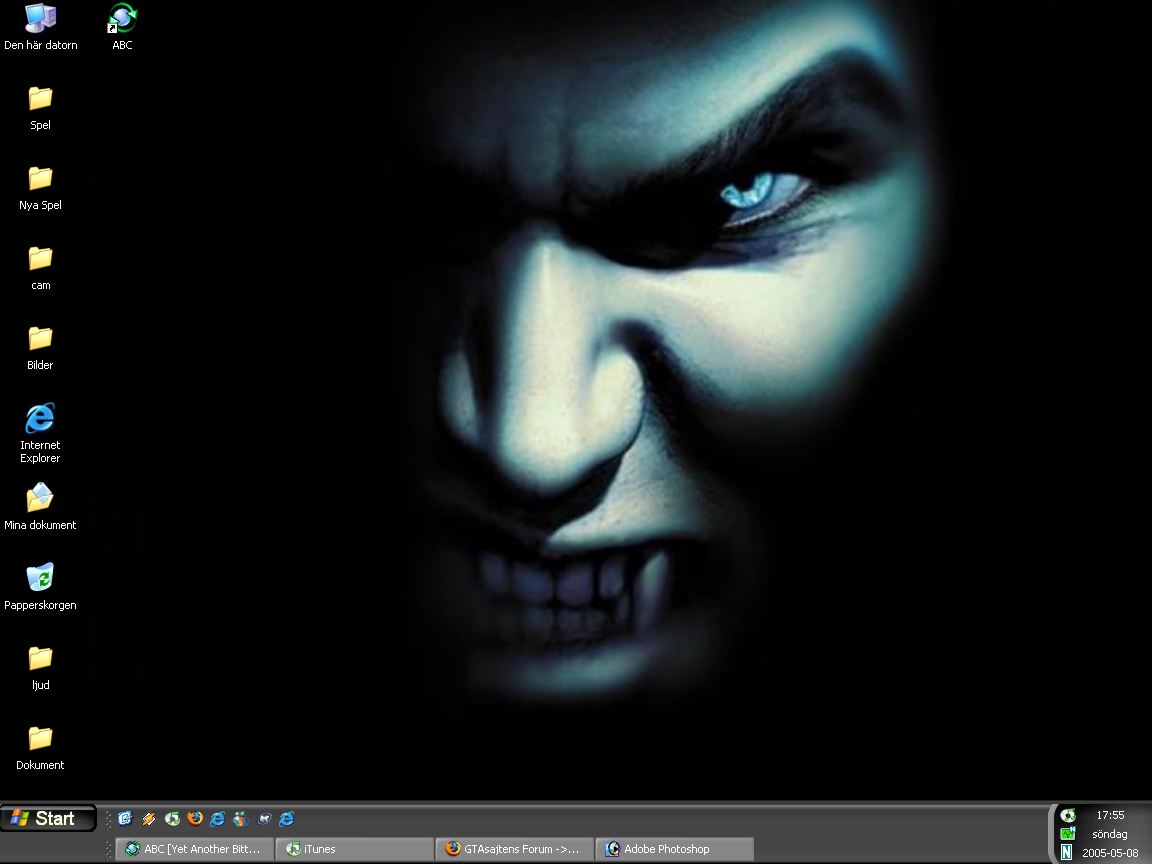Open the Bilder folder

[40, 339]
